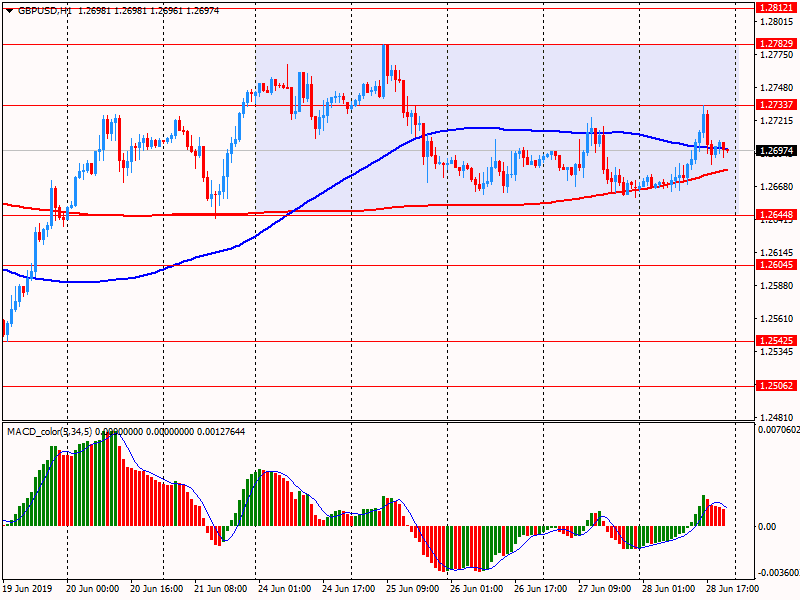Click the 27 Jun 09:00 time label
Image resolution: width=800 pixels, height=600 pixels.
coord(604,588)
